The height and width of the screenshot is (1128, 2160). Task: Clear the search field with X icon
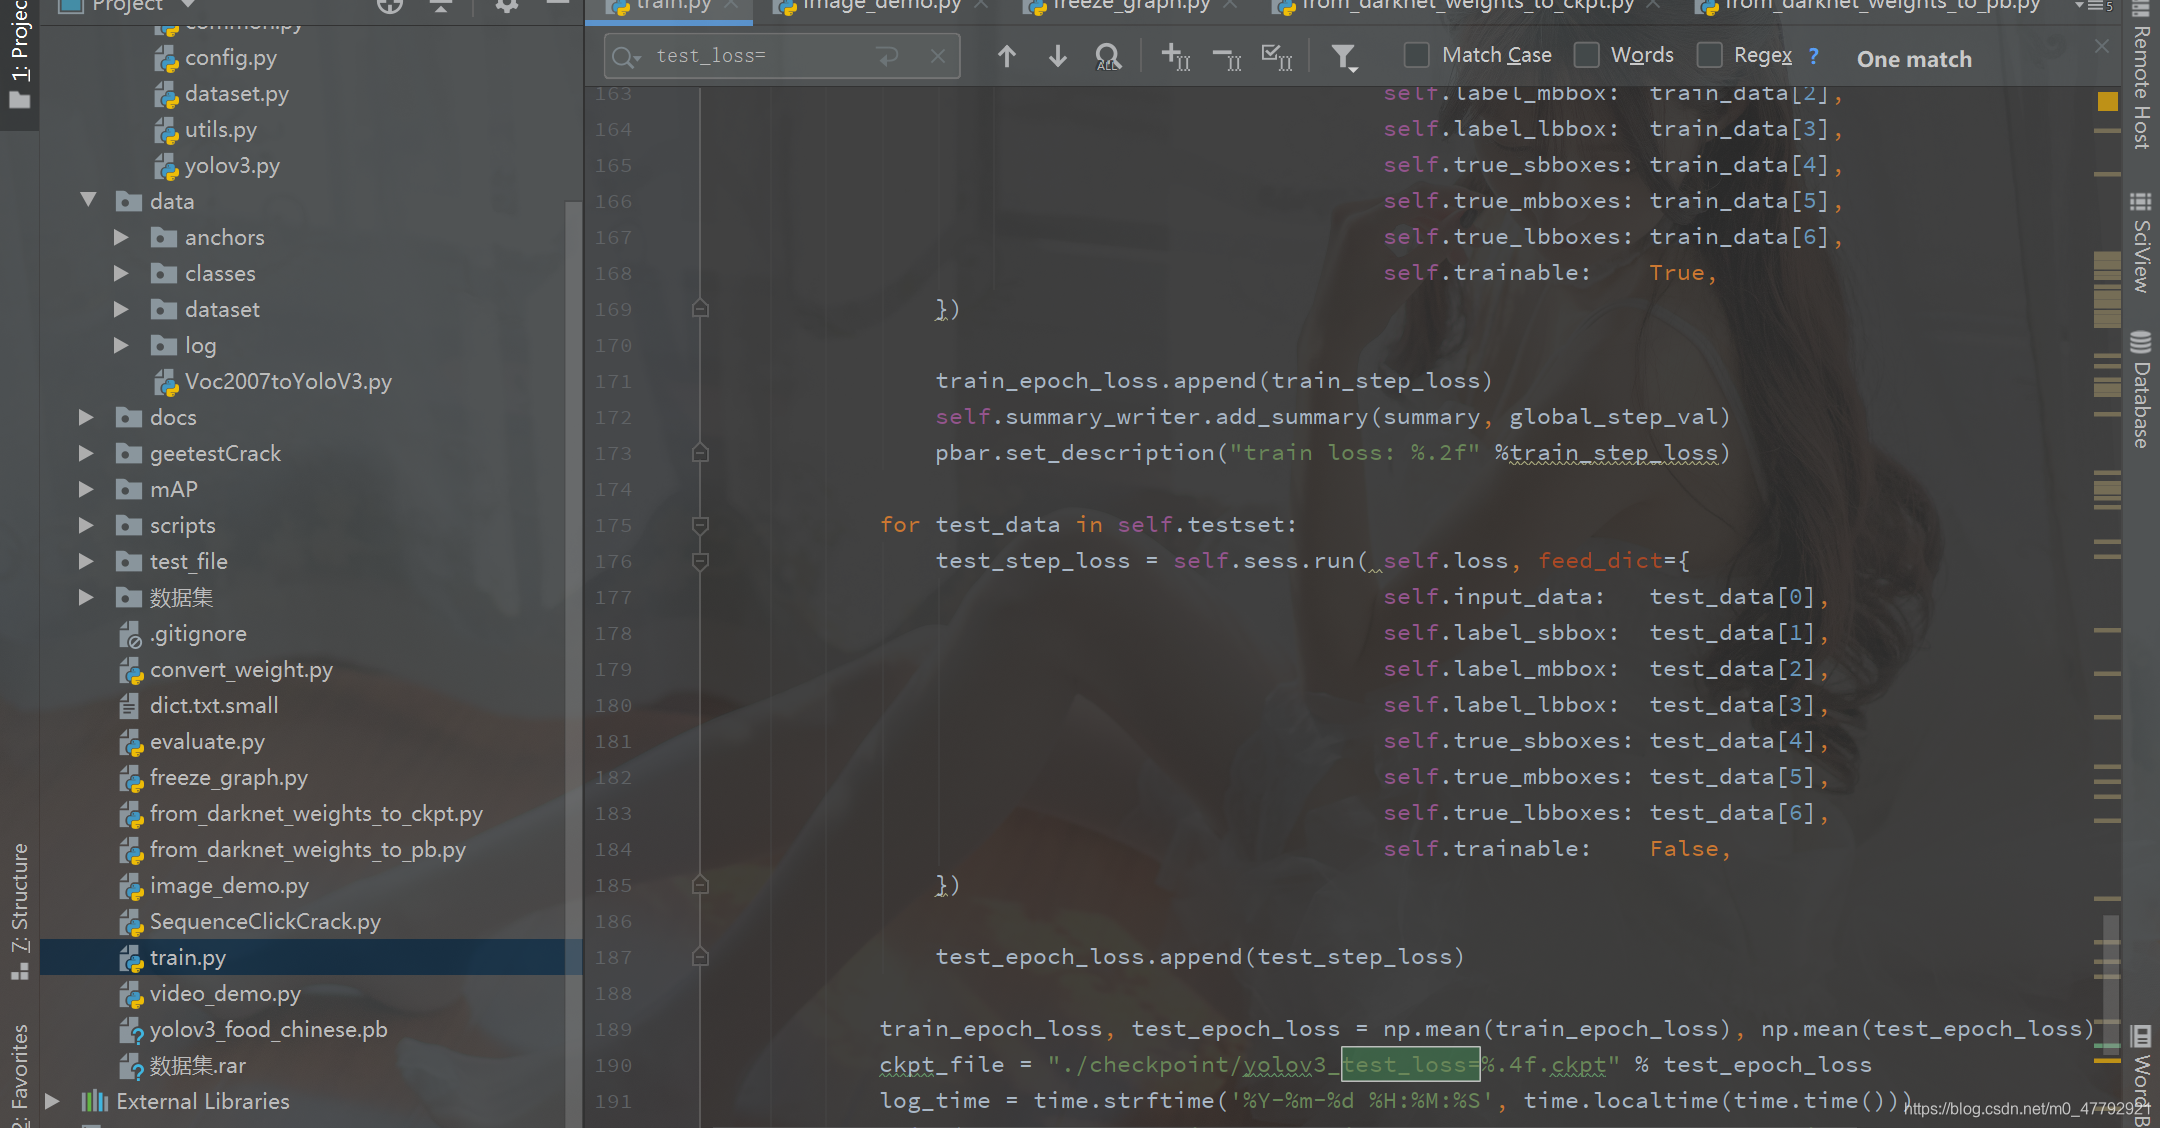click(x=937, y=57)
